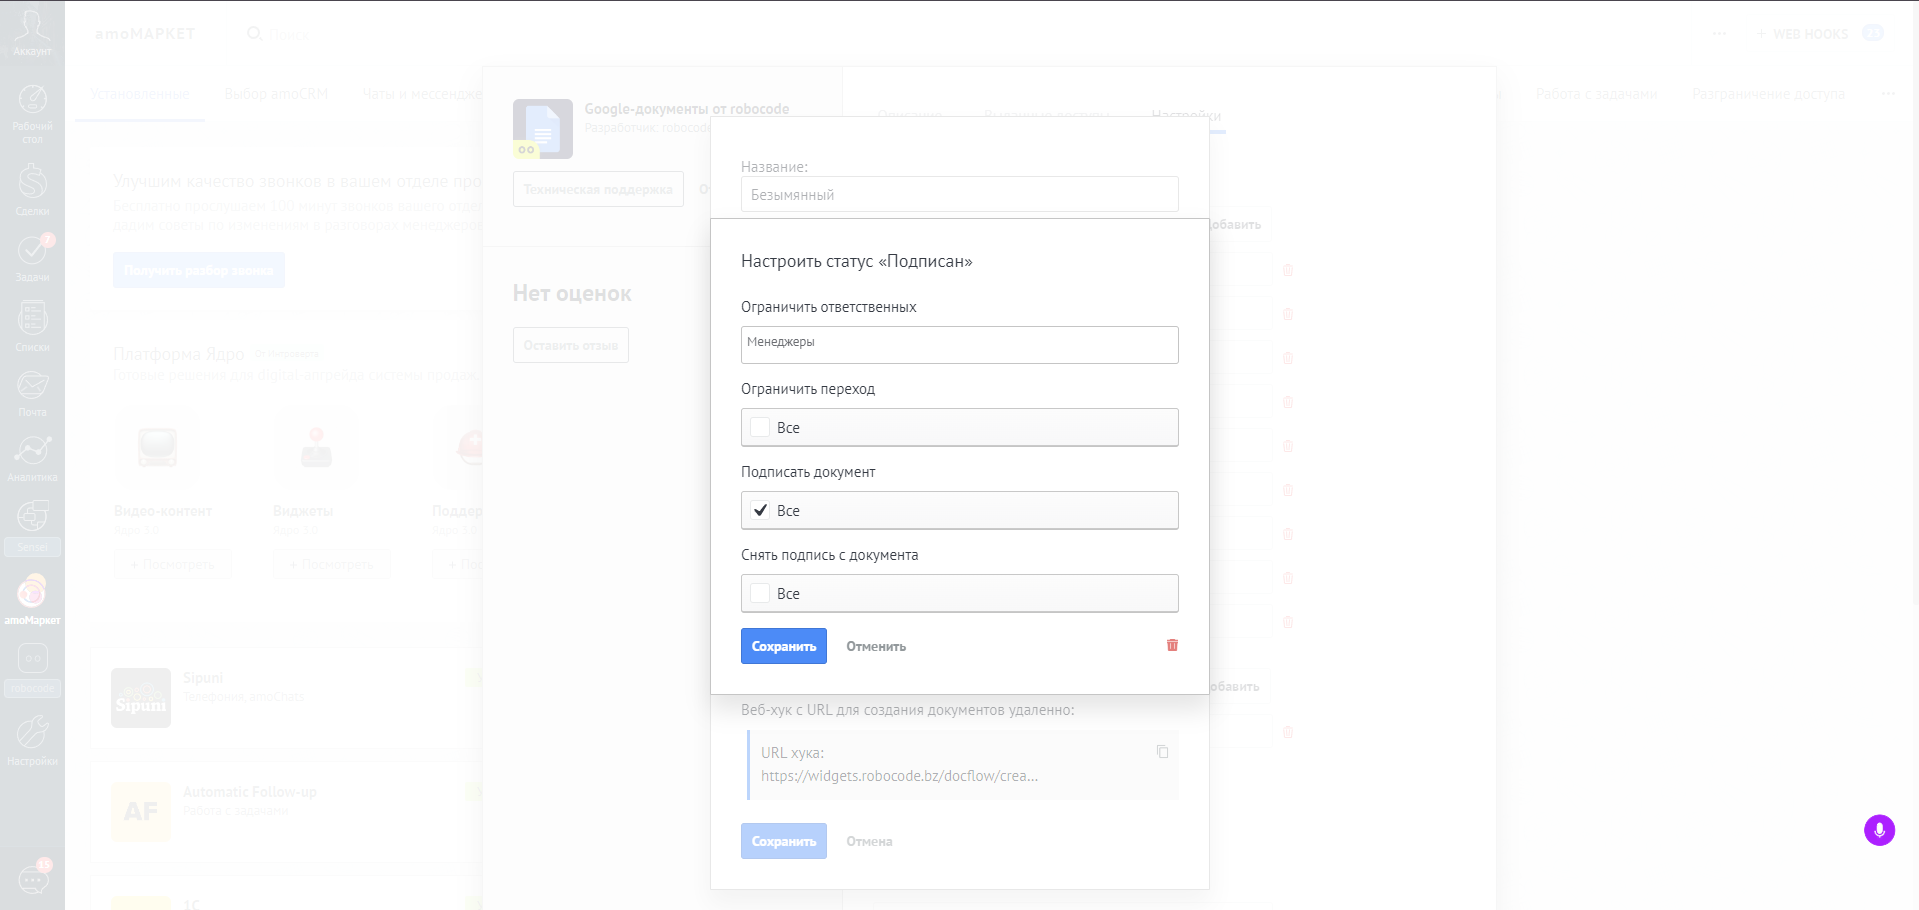The width and height of the screenshot is (1919, 910).
Task: Go to Рабочий стол in sidebar
Action: [x=32, y=113]
